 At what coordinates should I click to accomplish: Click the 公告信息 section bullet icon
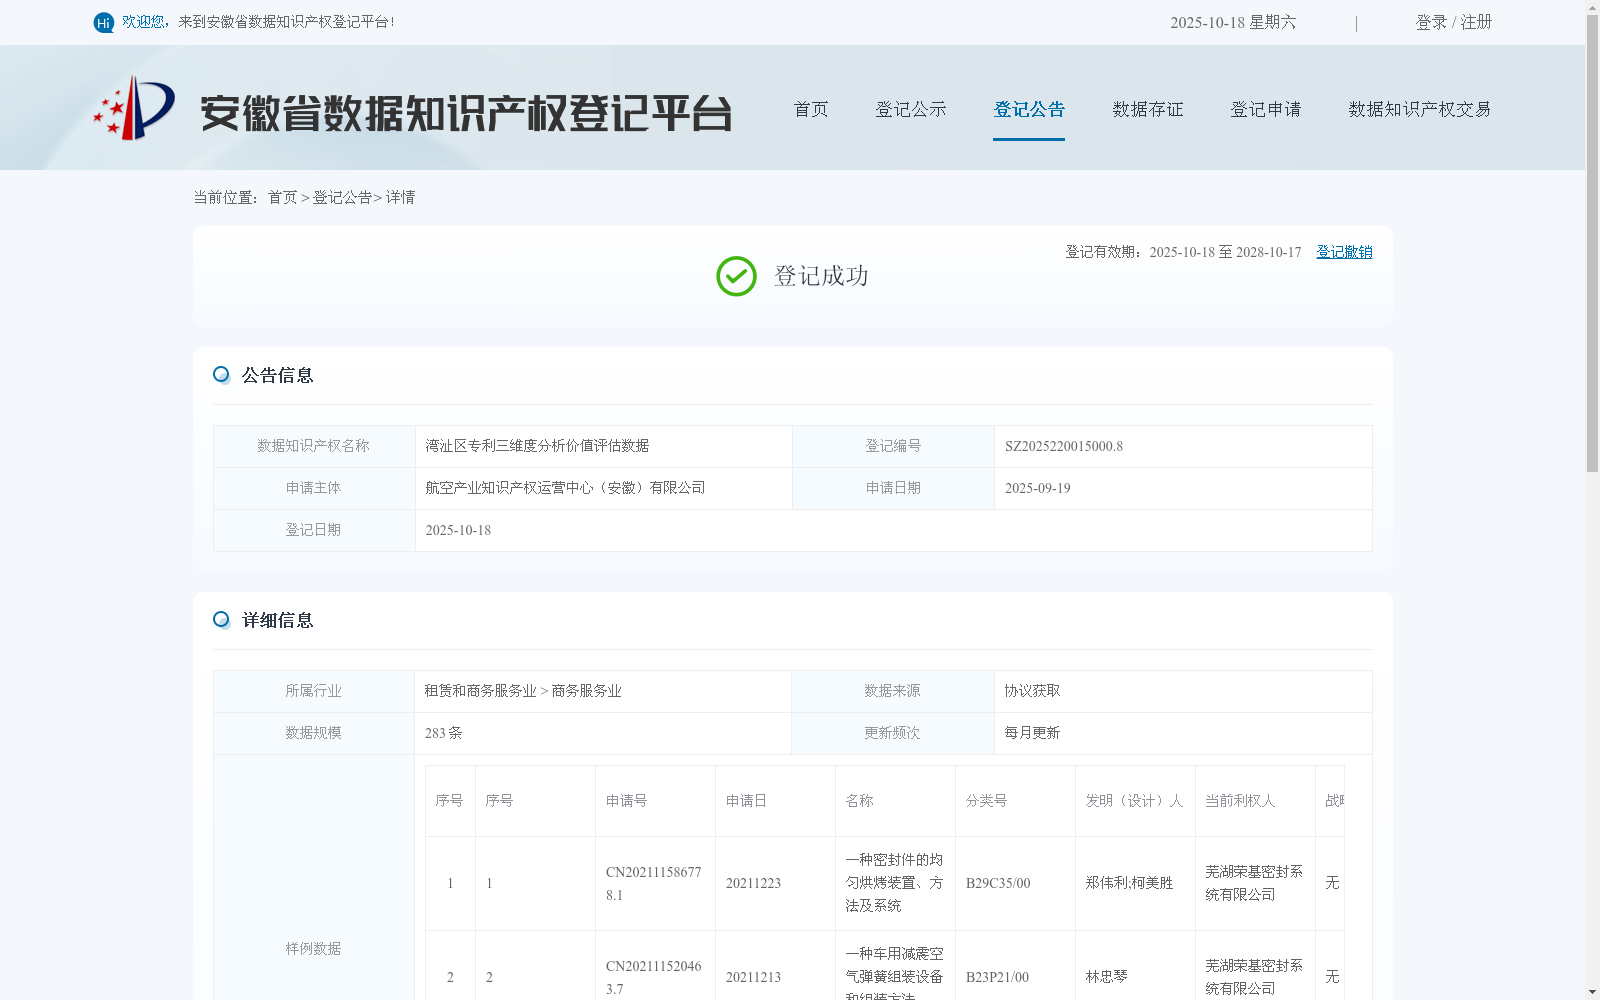pyautogui.click(x=221, y=375)
